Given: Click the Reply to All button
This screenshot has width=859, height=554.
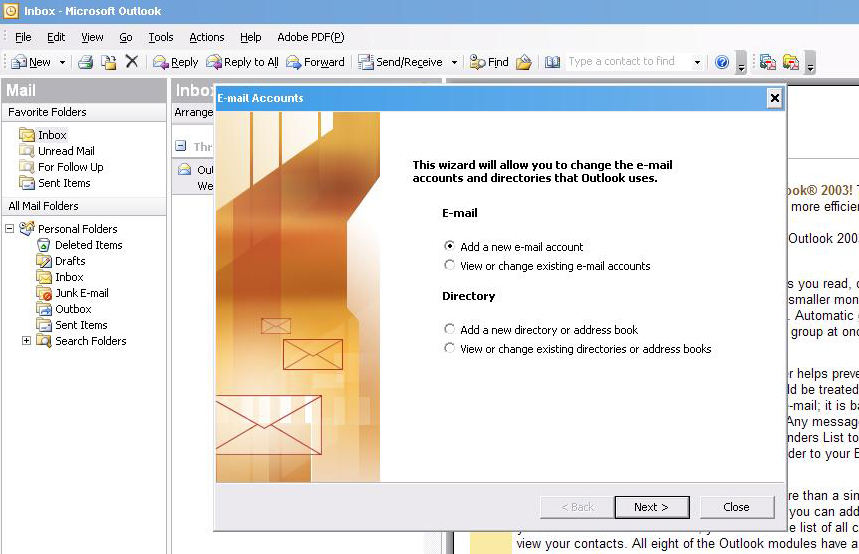Looking at the screenshot, I should tap(242, 62).
